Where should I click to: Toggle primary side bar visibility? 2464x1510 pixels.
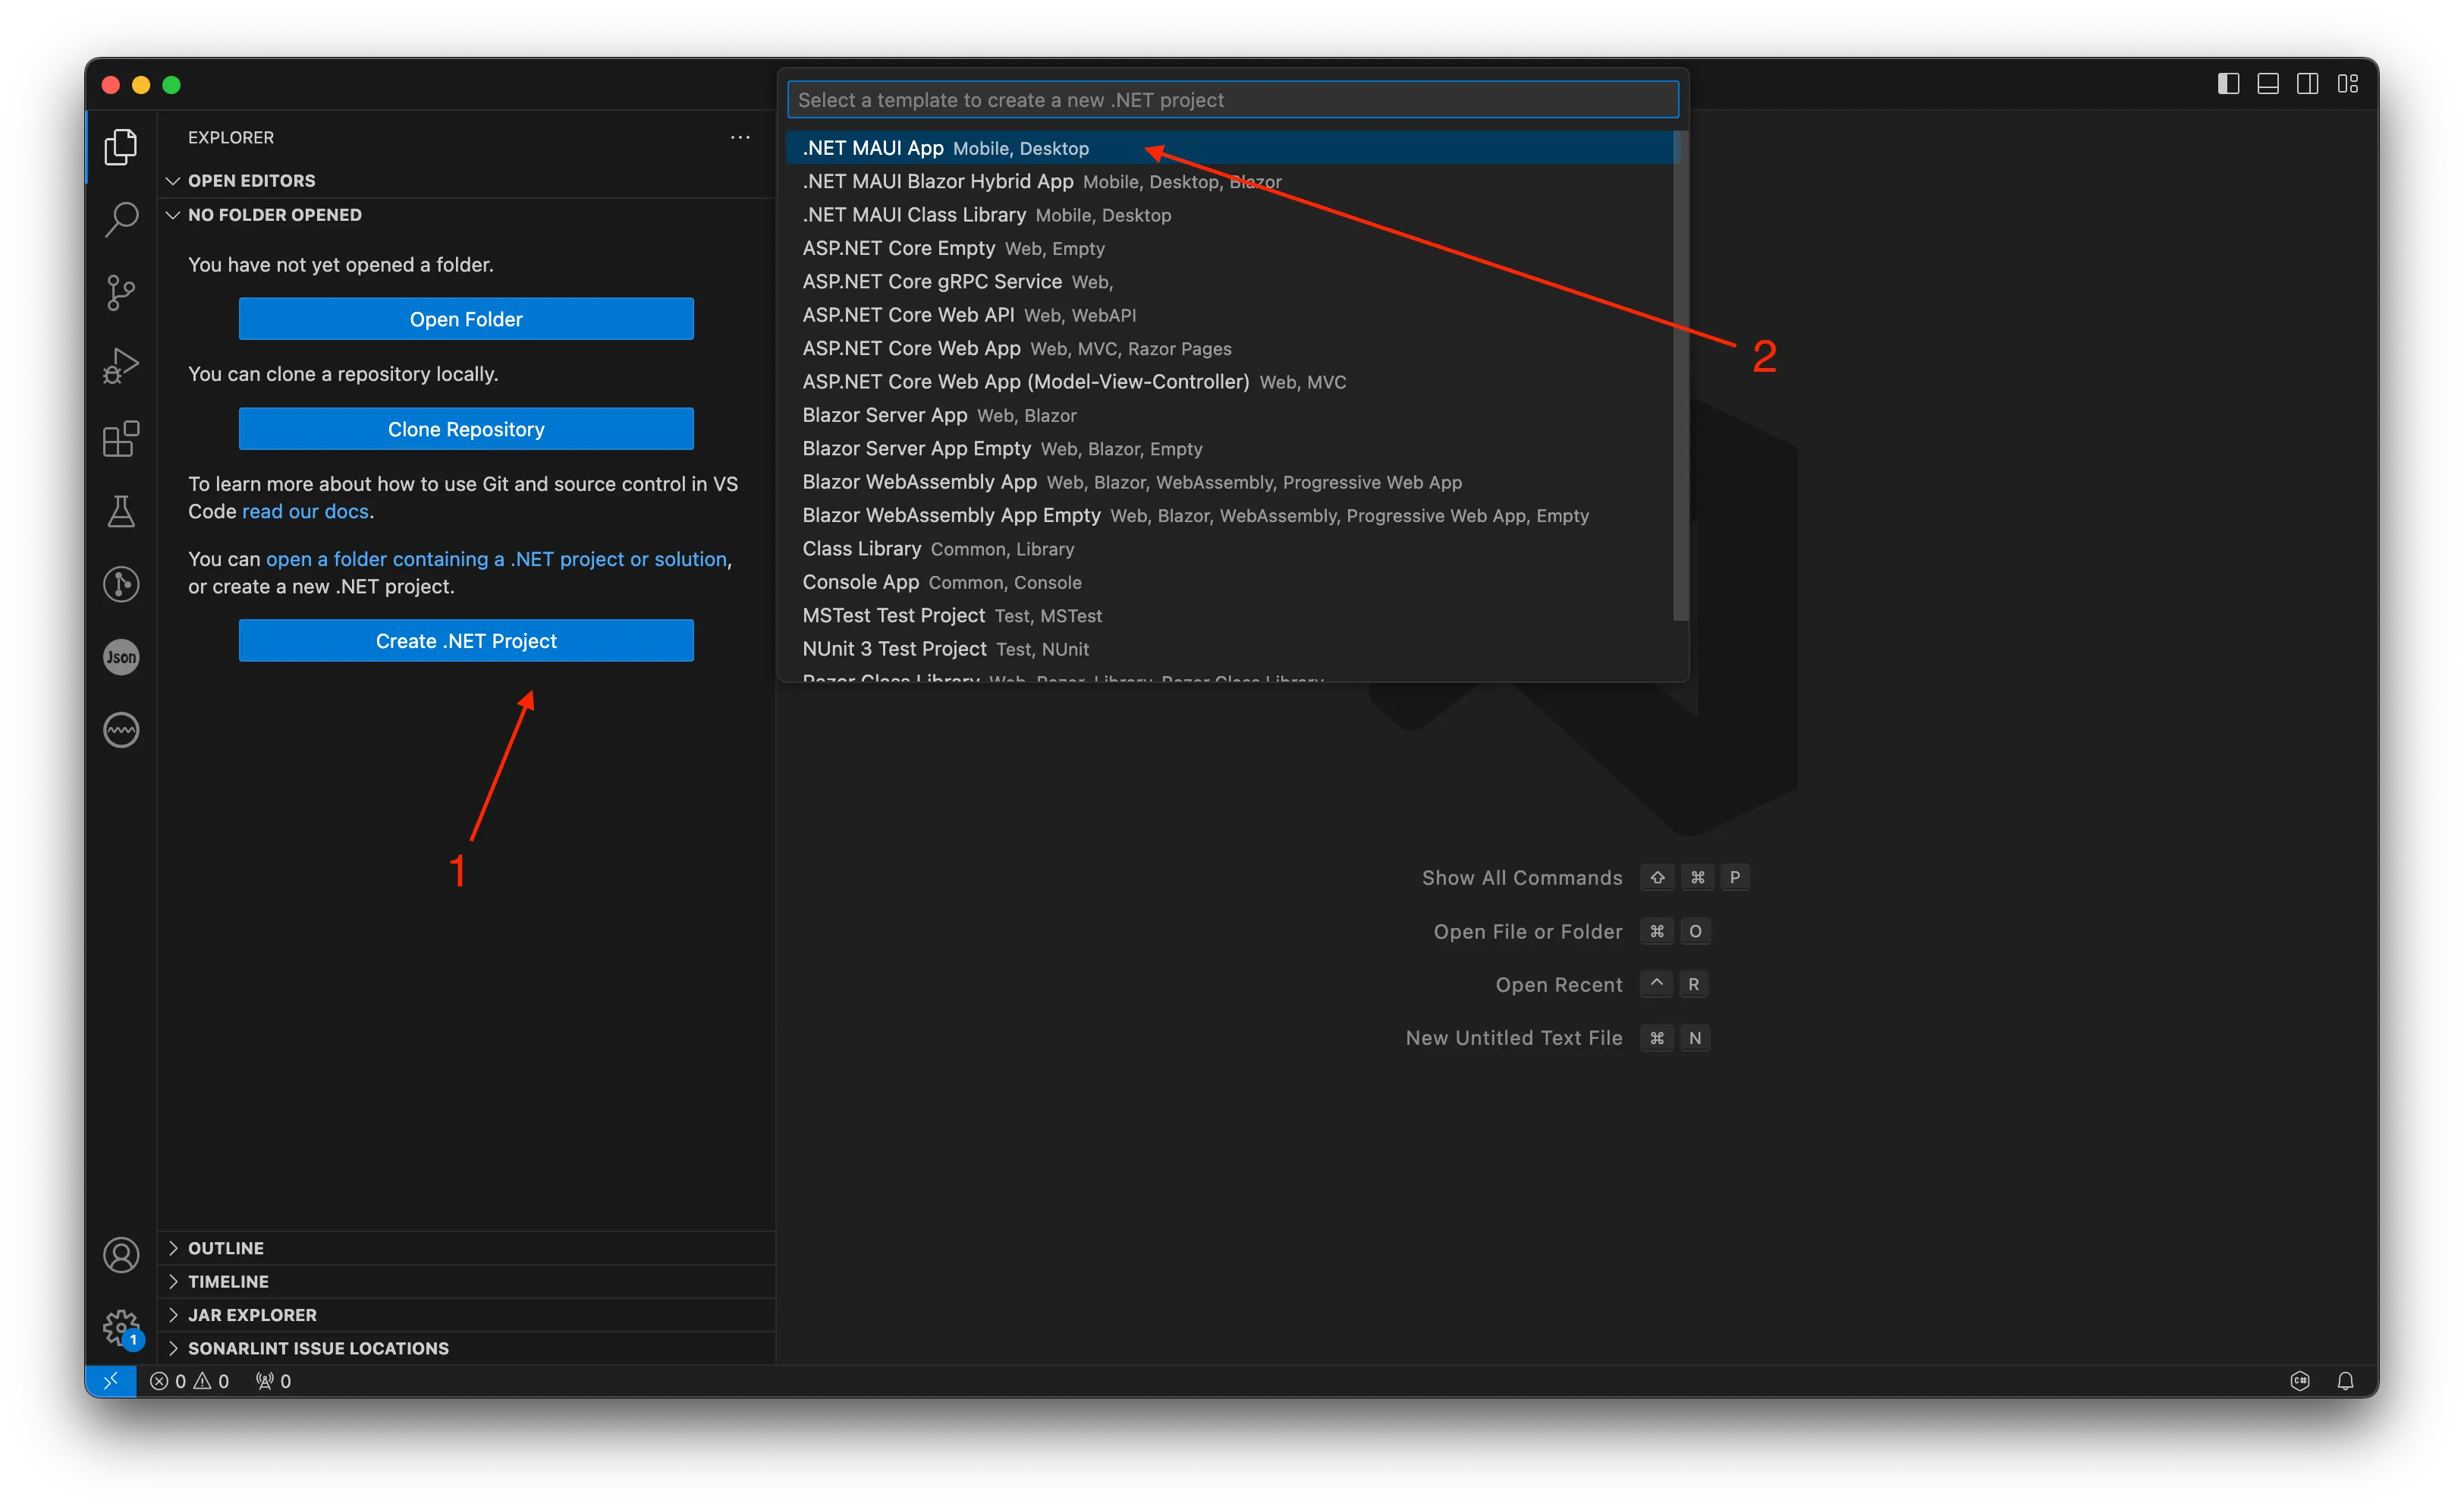pos(2228,84)
